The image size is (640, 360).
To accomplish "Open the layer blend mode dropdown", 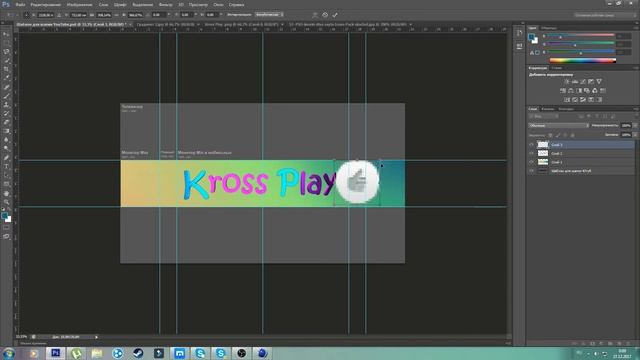I will tap(559, 126).
